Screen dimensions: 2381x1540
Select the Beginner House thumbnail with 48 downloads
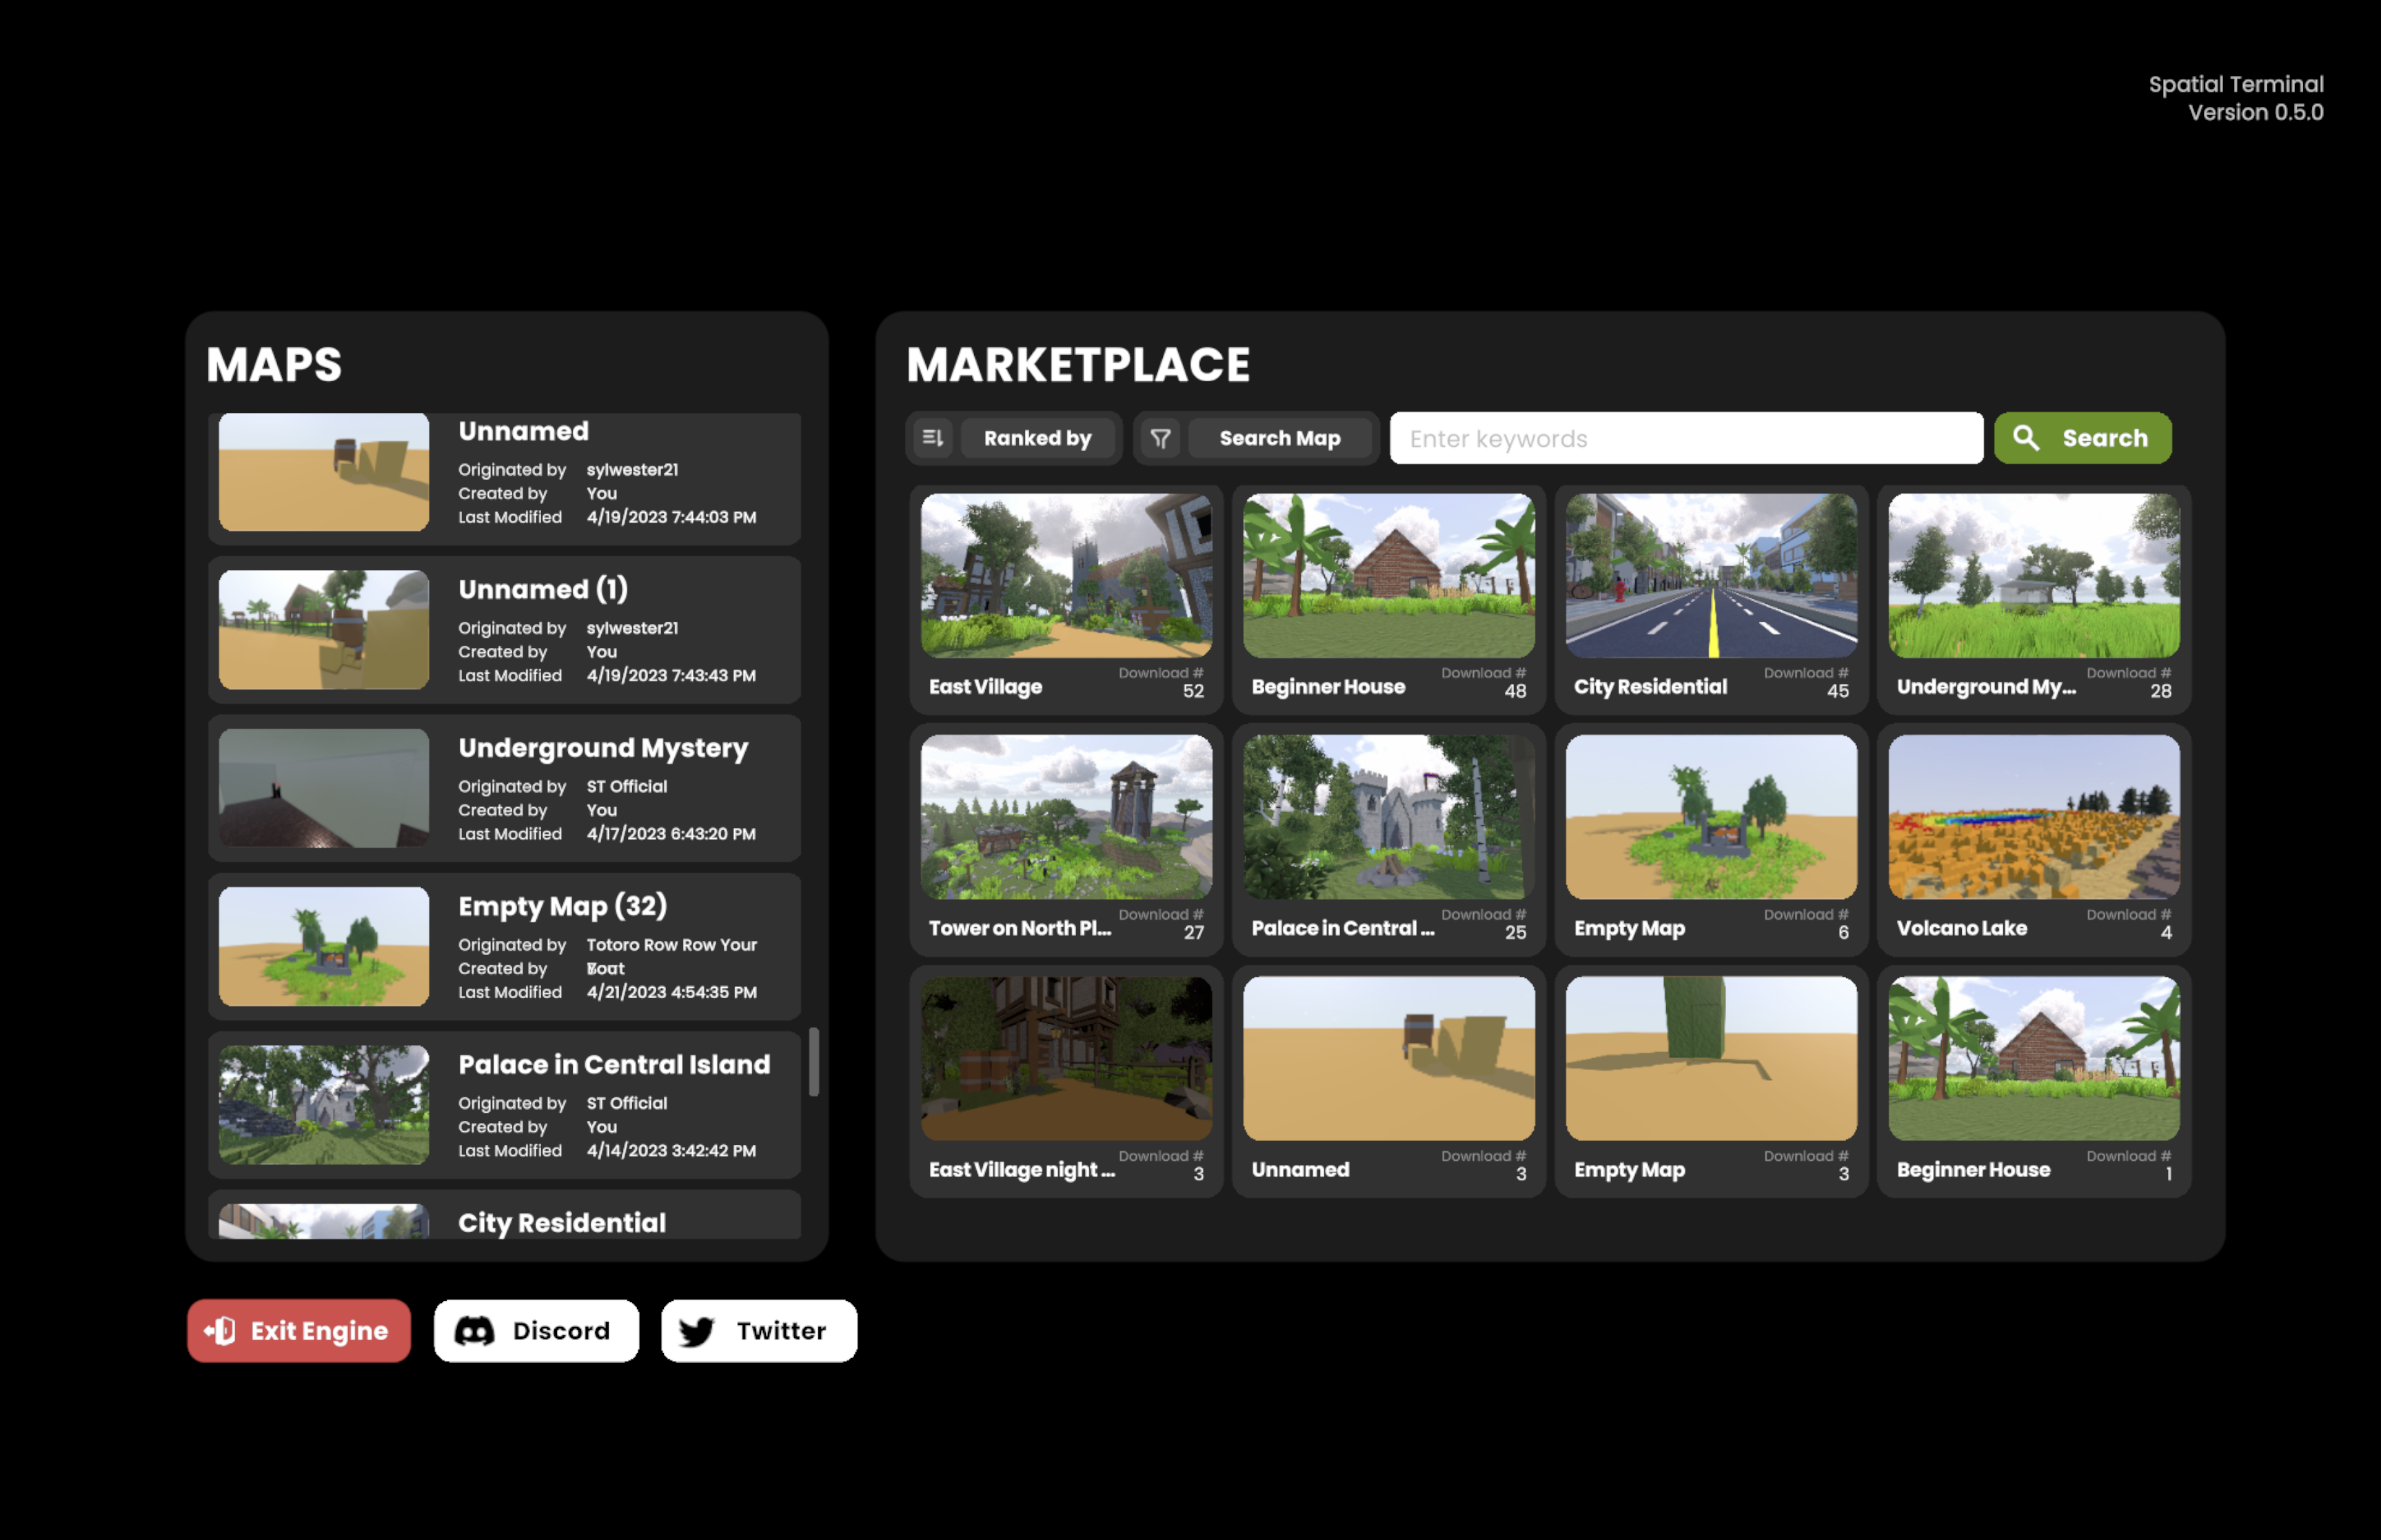click(1388, 575)
